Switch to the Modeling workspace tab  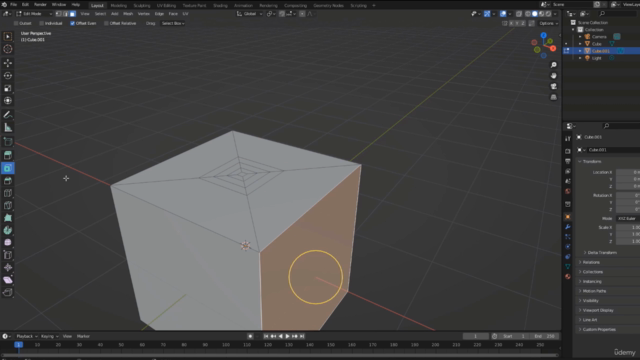click(x=119, y=6)
